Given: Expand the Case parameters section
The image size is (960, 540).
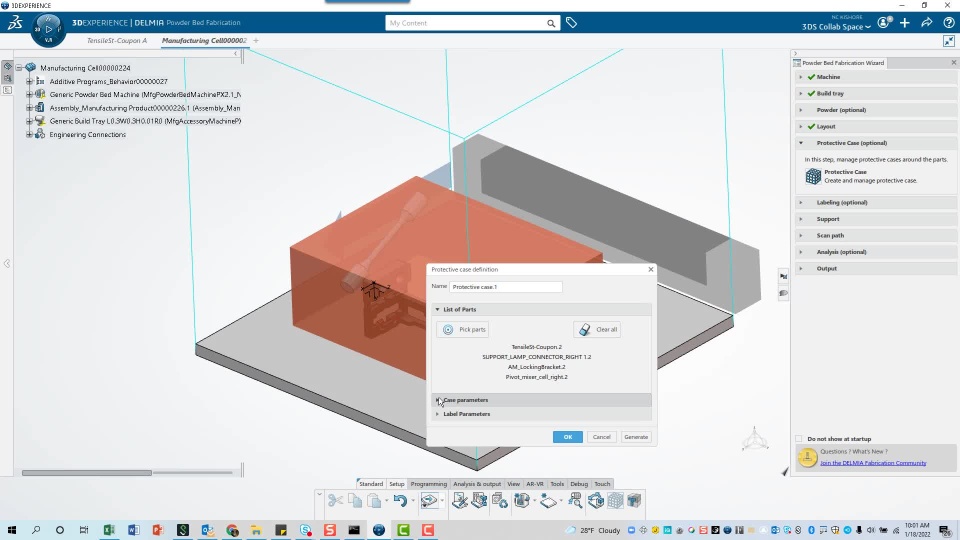Looking at the screenshot, I should click(437, 400).
